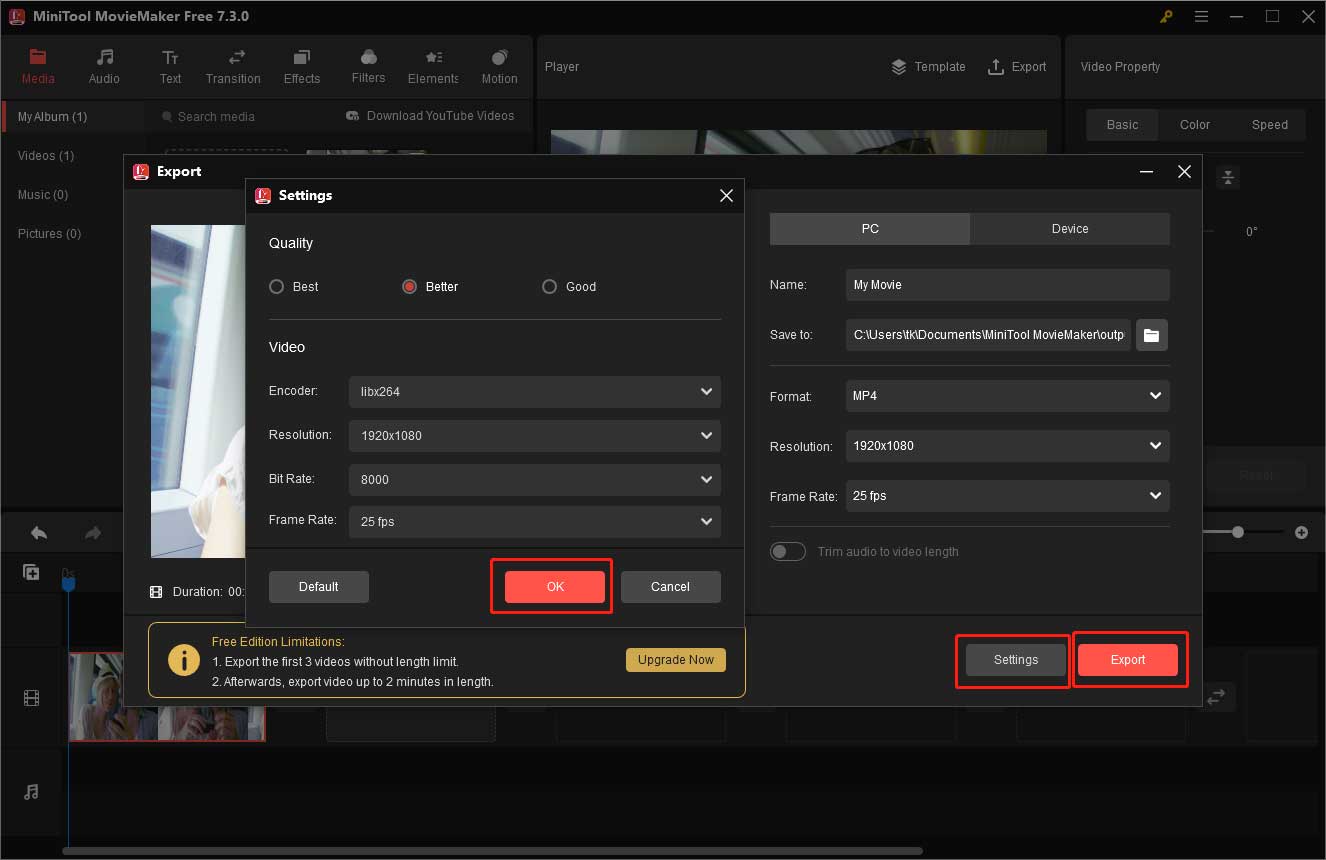
Task: Click the Default button
Action: [x=319, y=587]
